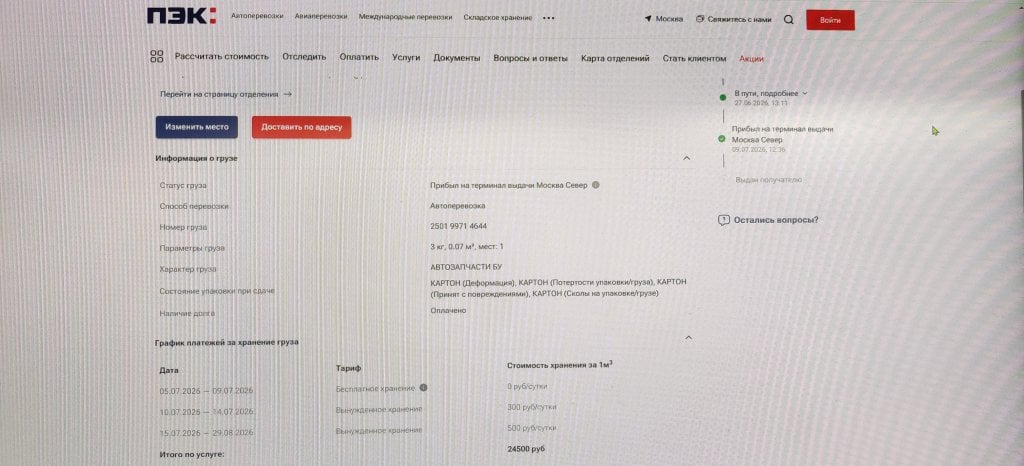Click the Выдан получателю tracking step
The height and width of the screenshot is (466, 1024).
click(x=769, y=179)
